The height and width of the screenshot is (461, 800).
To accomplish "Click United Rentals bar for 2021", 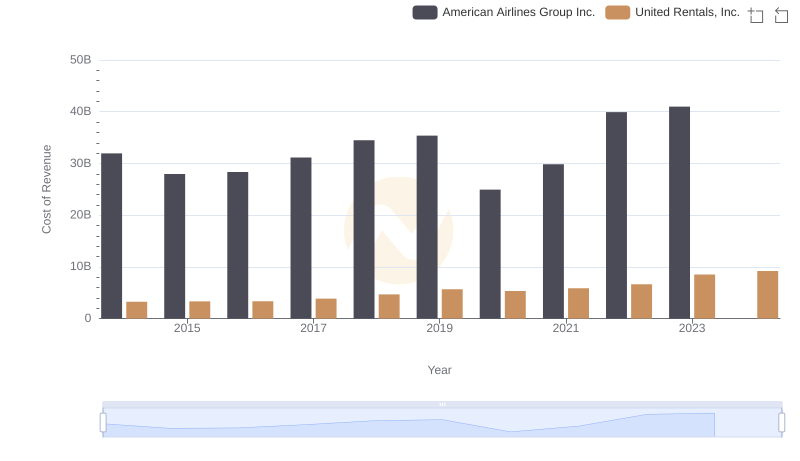I will click(x=579, y=303).
